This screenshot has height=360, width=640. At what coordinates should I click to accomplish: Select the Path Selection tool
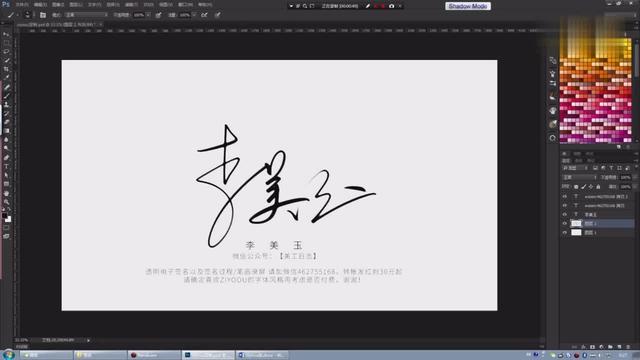coord(6,175)
